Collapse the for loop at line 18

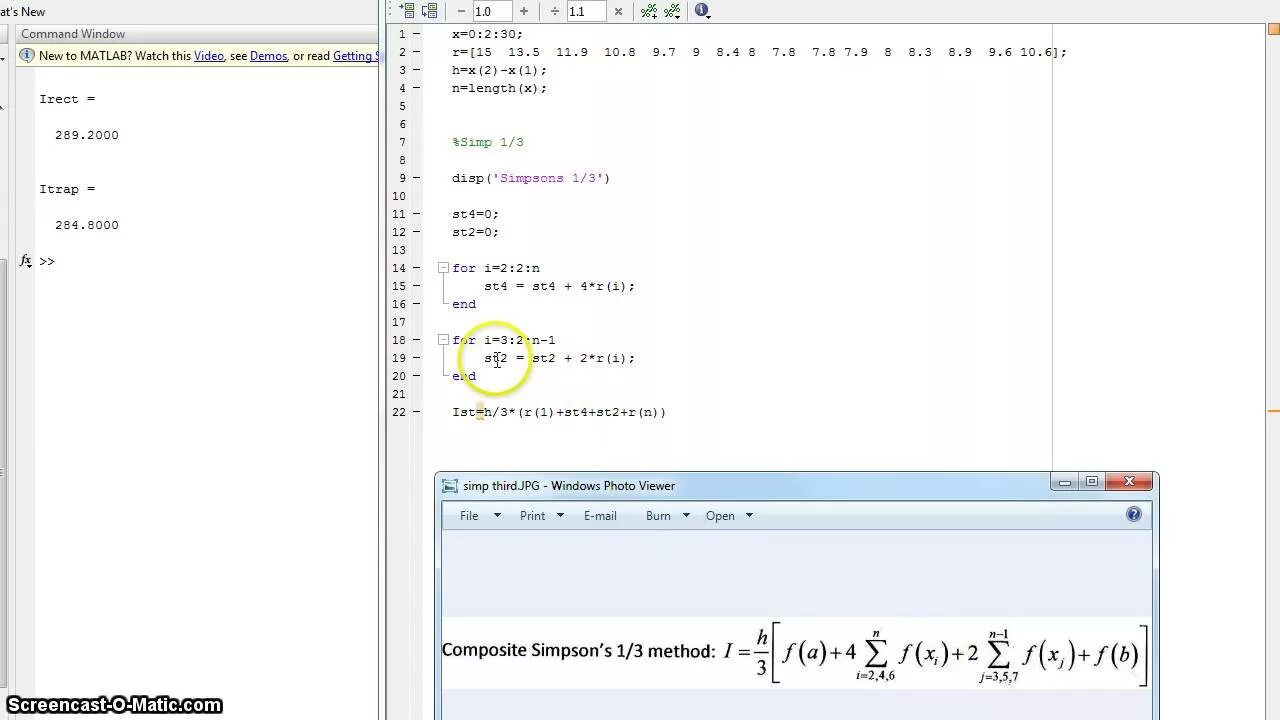[x=443, y=340]
